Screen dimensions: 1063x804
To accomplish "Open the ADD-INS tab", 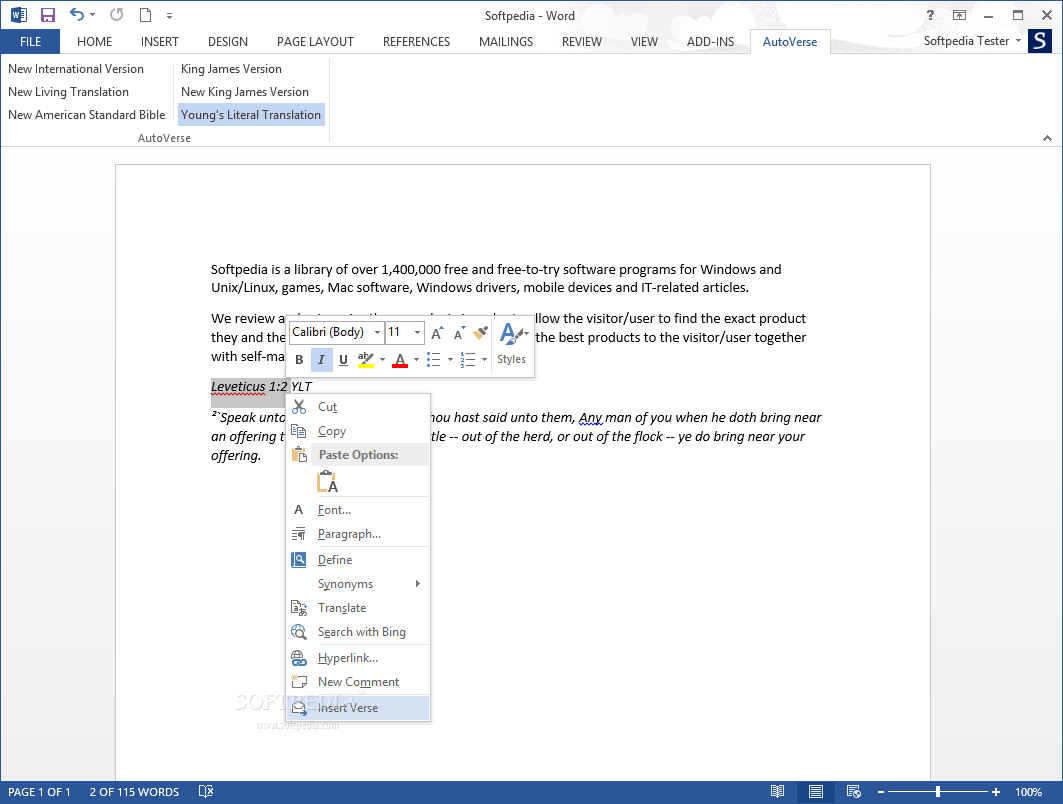I will click(710, 41).
